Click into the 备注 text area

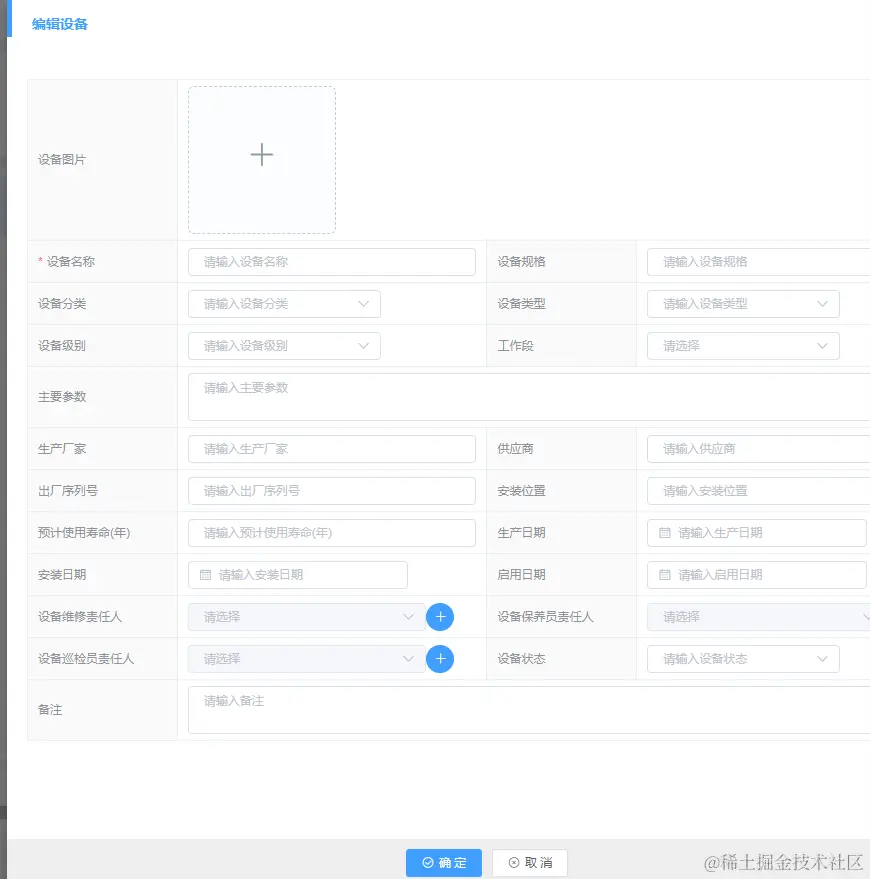tap(529, 710)
